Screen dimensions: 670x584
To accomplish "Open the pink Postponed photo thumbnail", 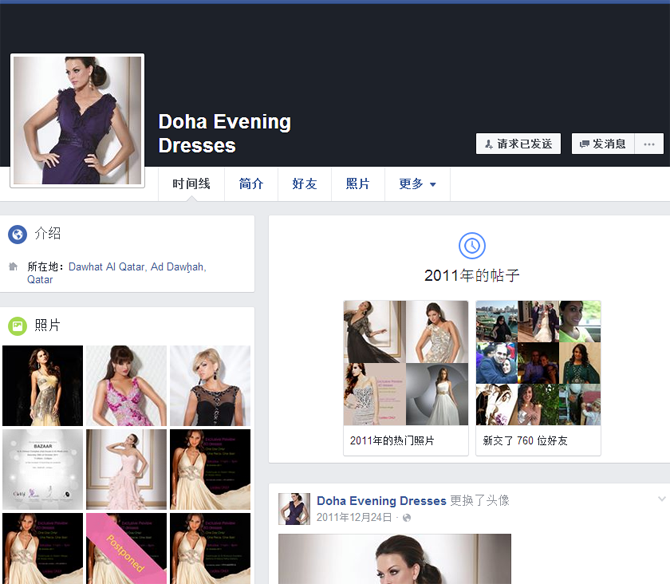I will coord(126,548).
